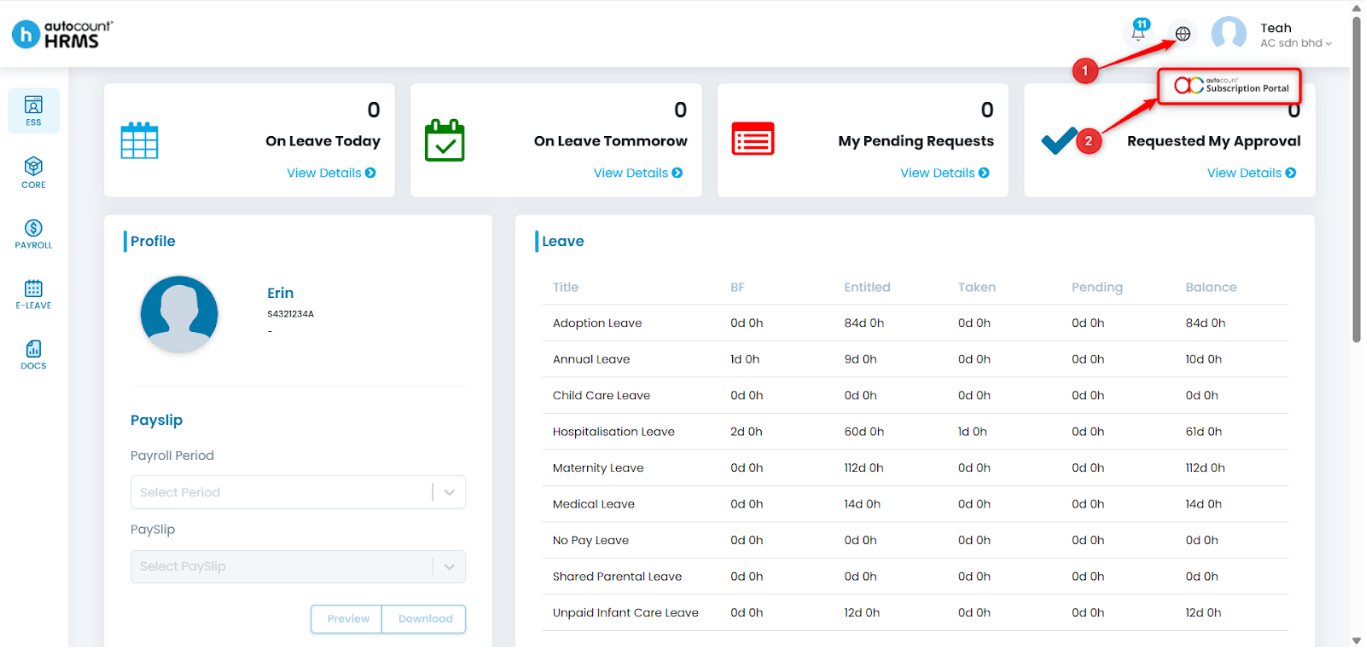
Task: Click the identity number S4321234A
Action: pos(290,314)
